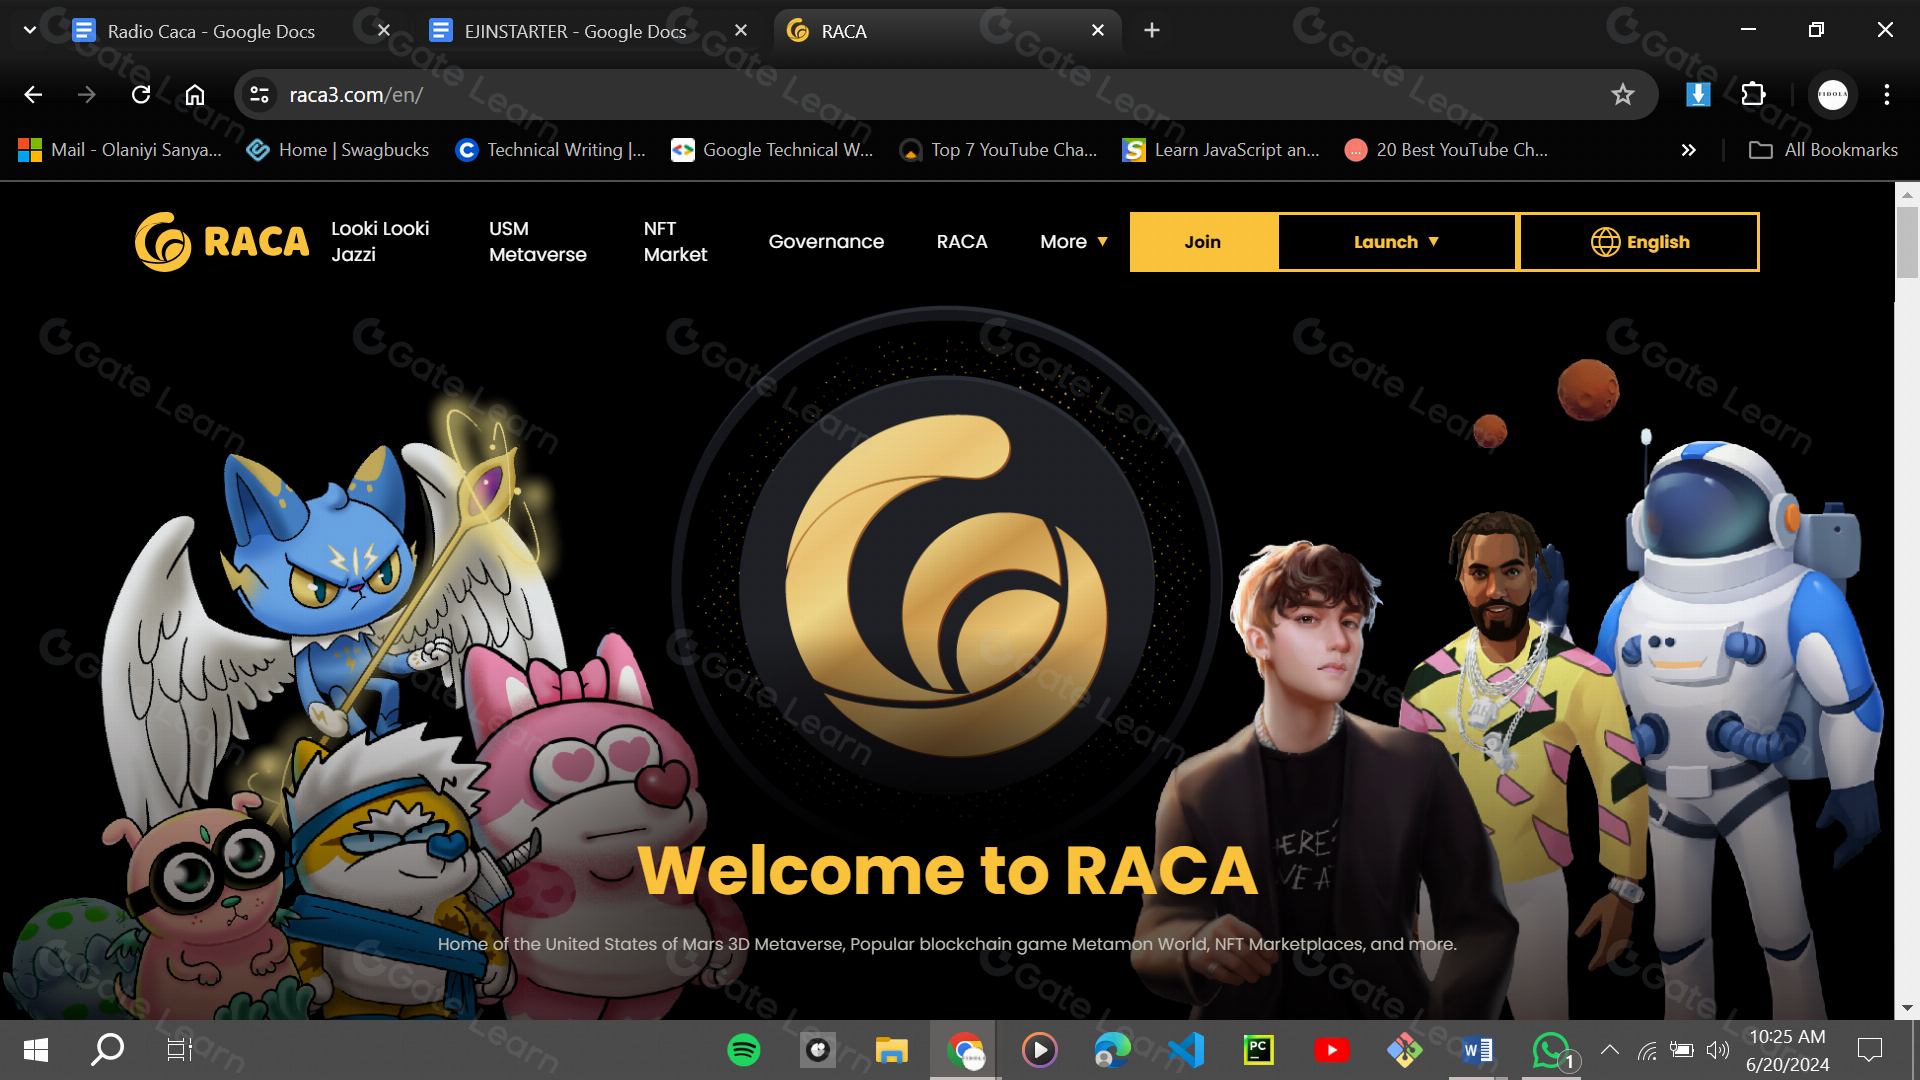The height and width of the screenshot is (1080, 1920).
Task: Open the All Bookmarks folder
Action: coord(1822,149)
